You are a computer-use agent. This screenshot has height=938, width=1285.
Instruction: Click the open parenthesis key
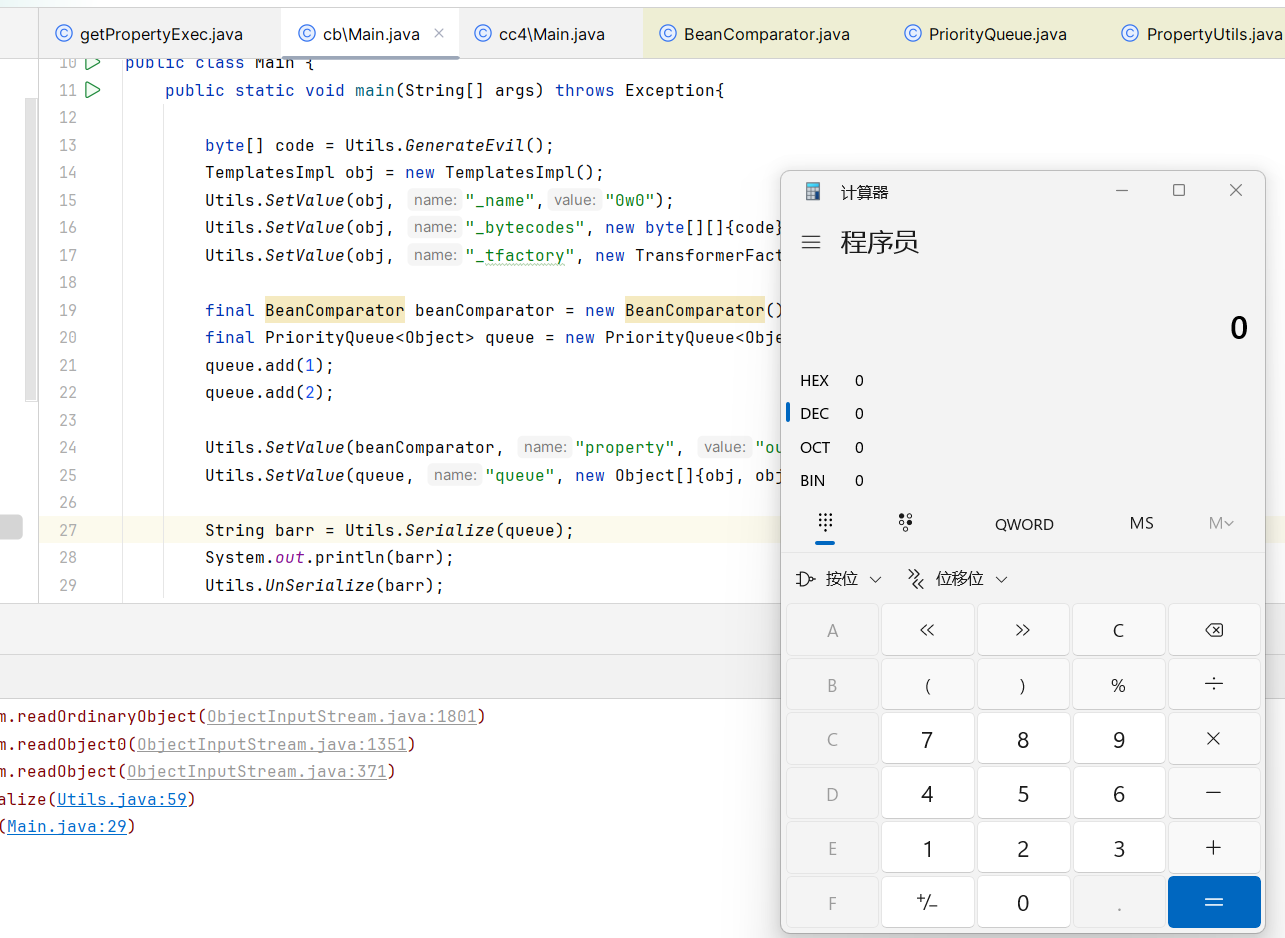point(927,685)
